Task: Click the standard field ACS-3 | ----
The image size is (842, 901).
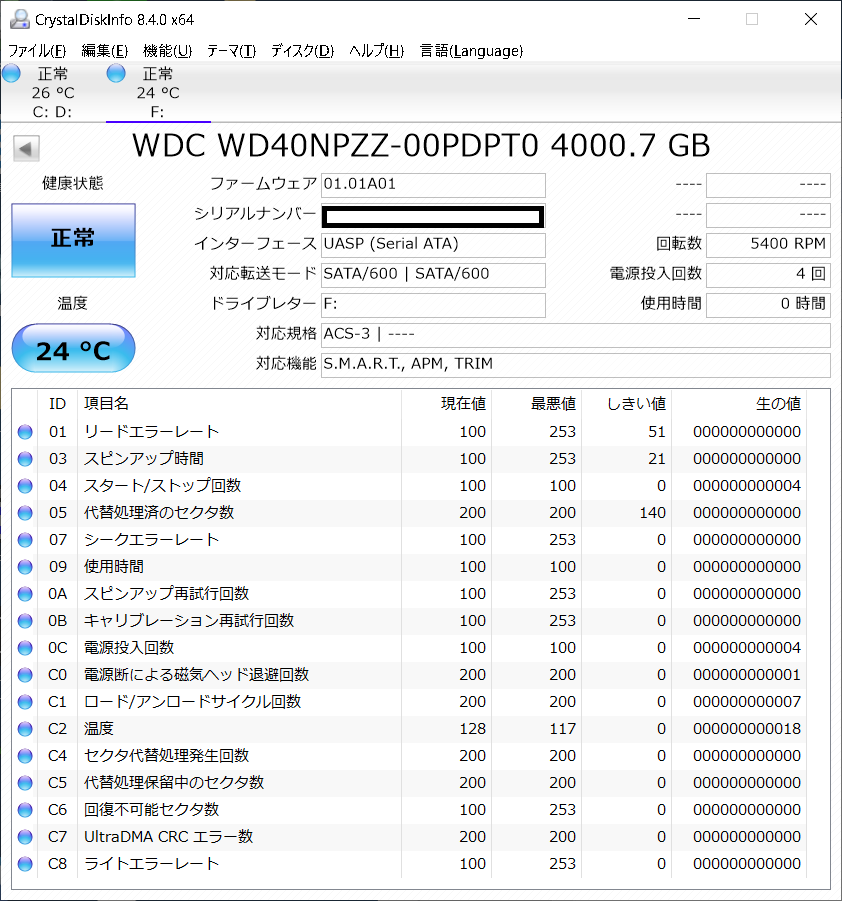Action: [x=575, y=334]
